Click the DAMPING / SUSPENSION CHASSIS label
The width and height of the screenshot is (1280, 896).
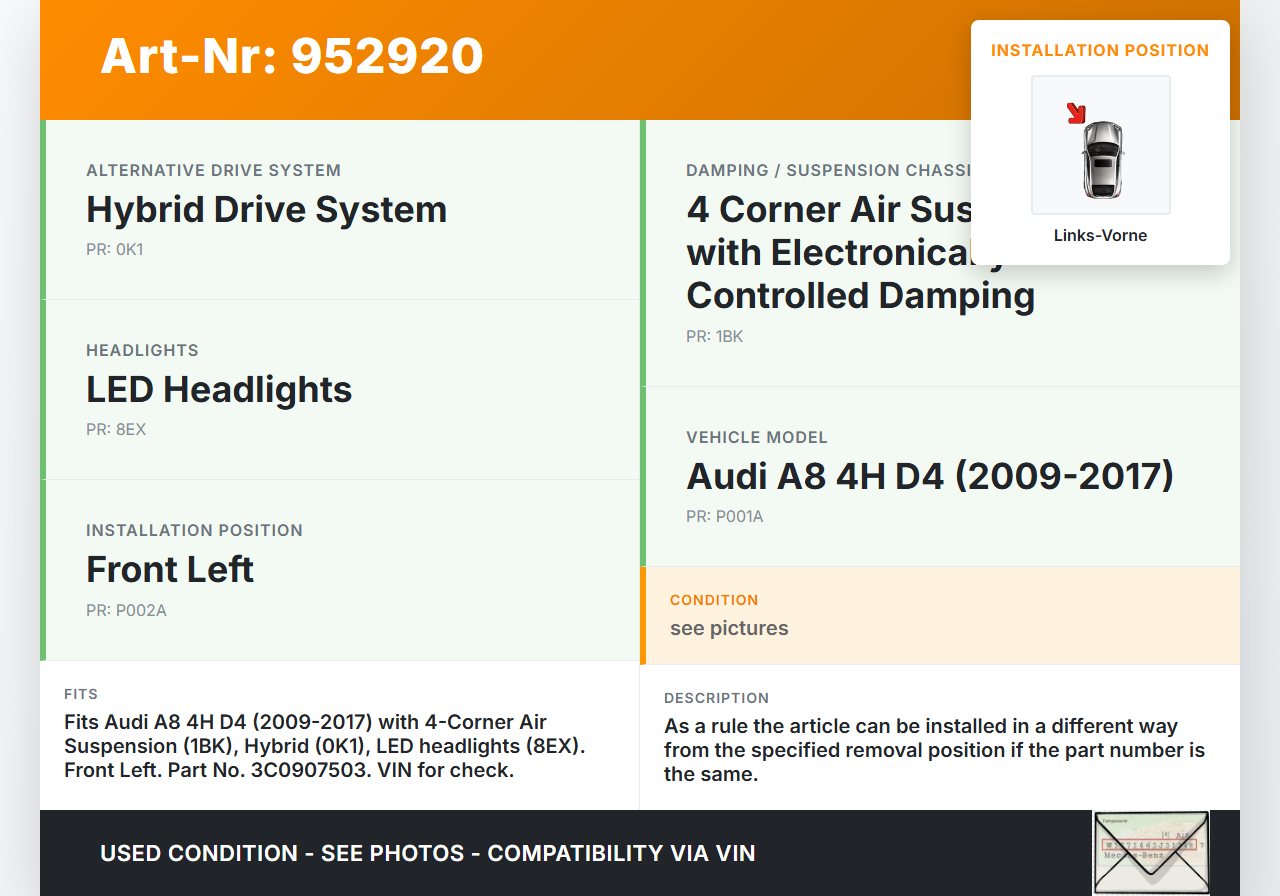[x=828, y=170]
